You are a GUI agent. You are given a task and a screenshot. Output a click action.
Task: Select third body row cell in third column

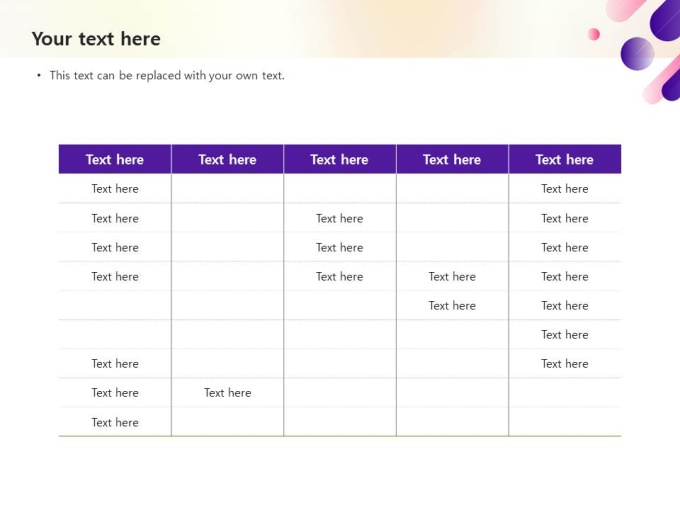pos(340,247)
